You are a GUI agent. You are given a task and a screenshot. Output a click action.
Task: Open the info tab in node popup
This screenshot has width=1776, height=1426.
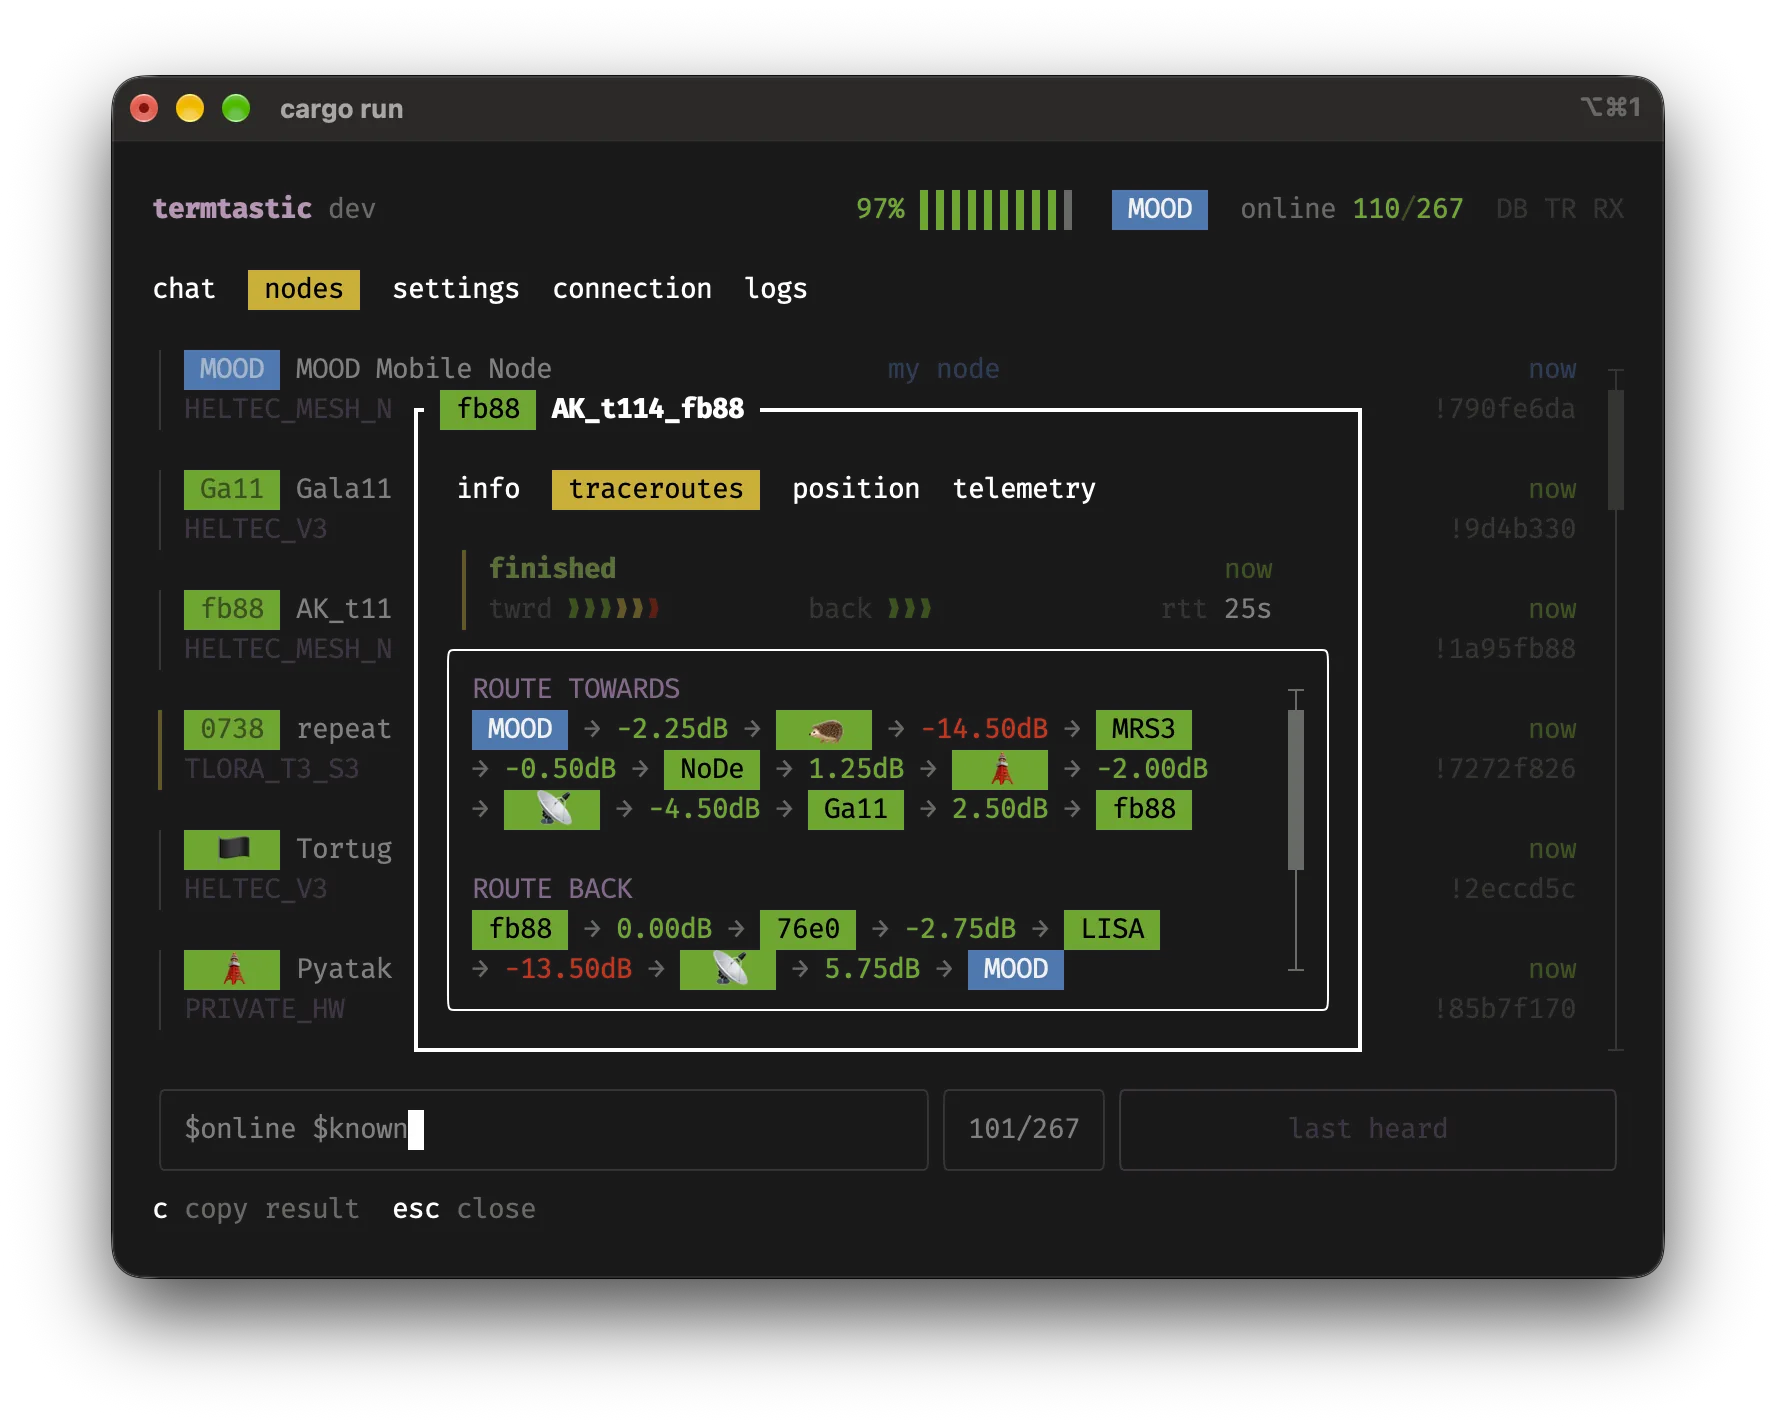point(488,489)
